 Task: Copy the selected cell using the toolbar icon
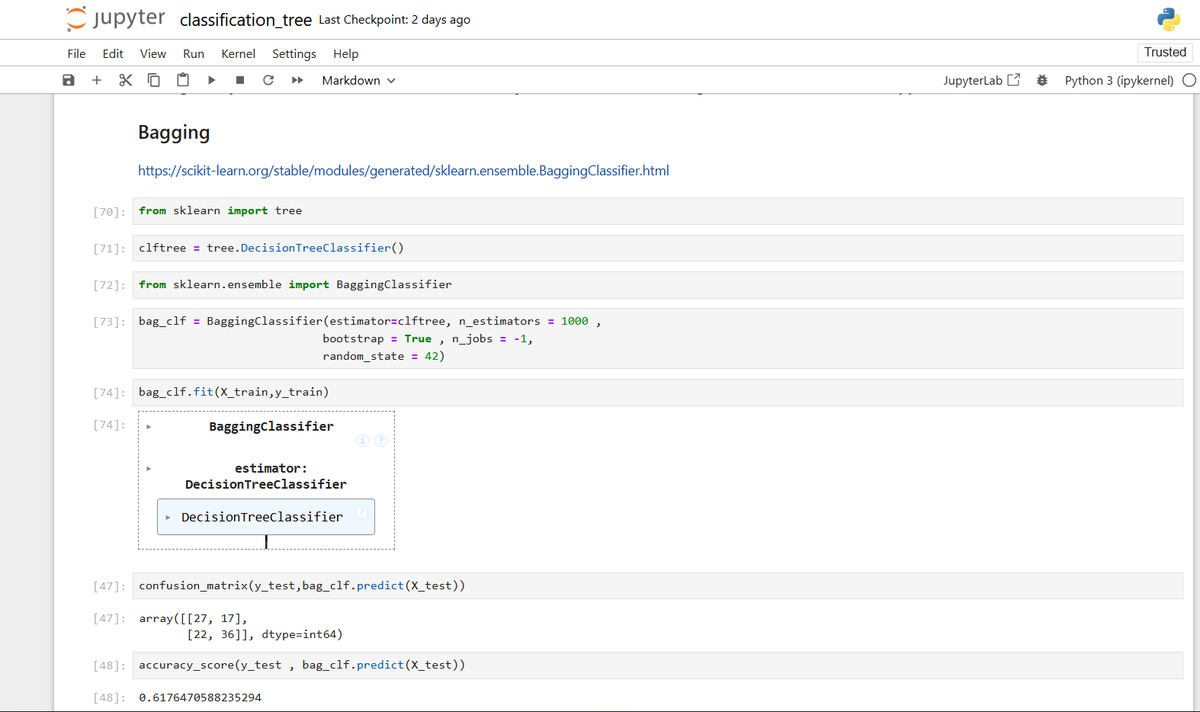154,81
